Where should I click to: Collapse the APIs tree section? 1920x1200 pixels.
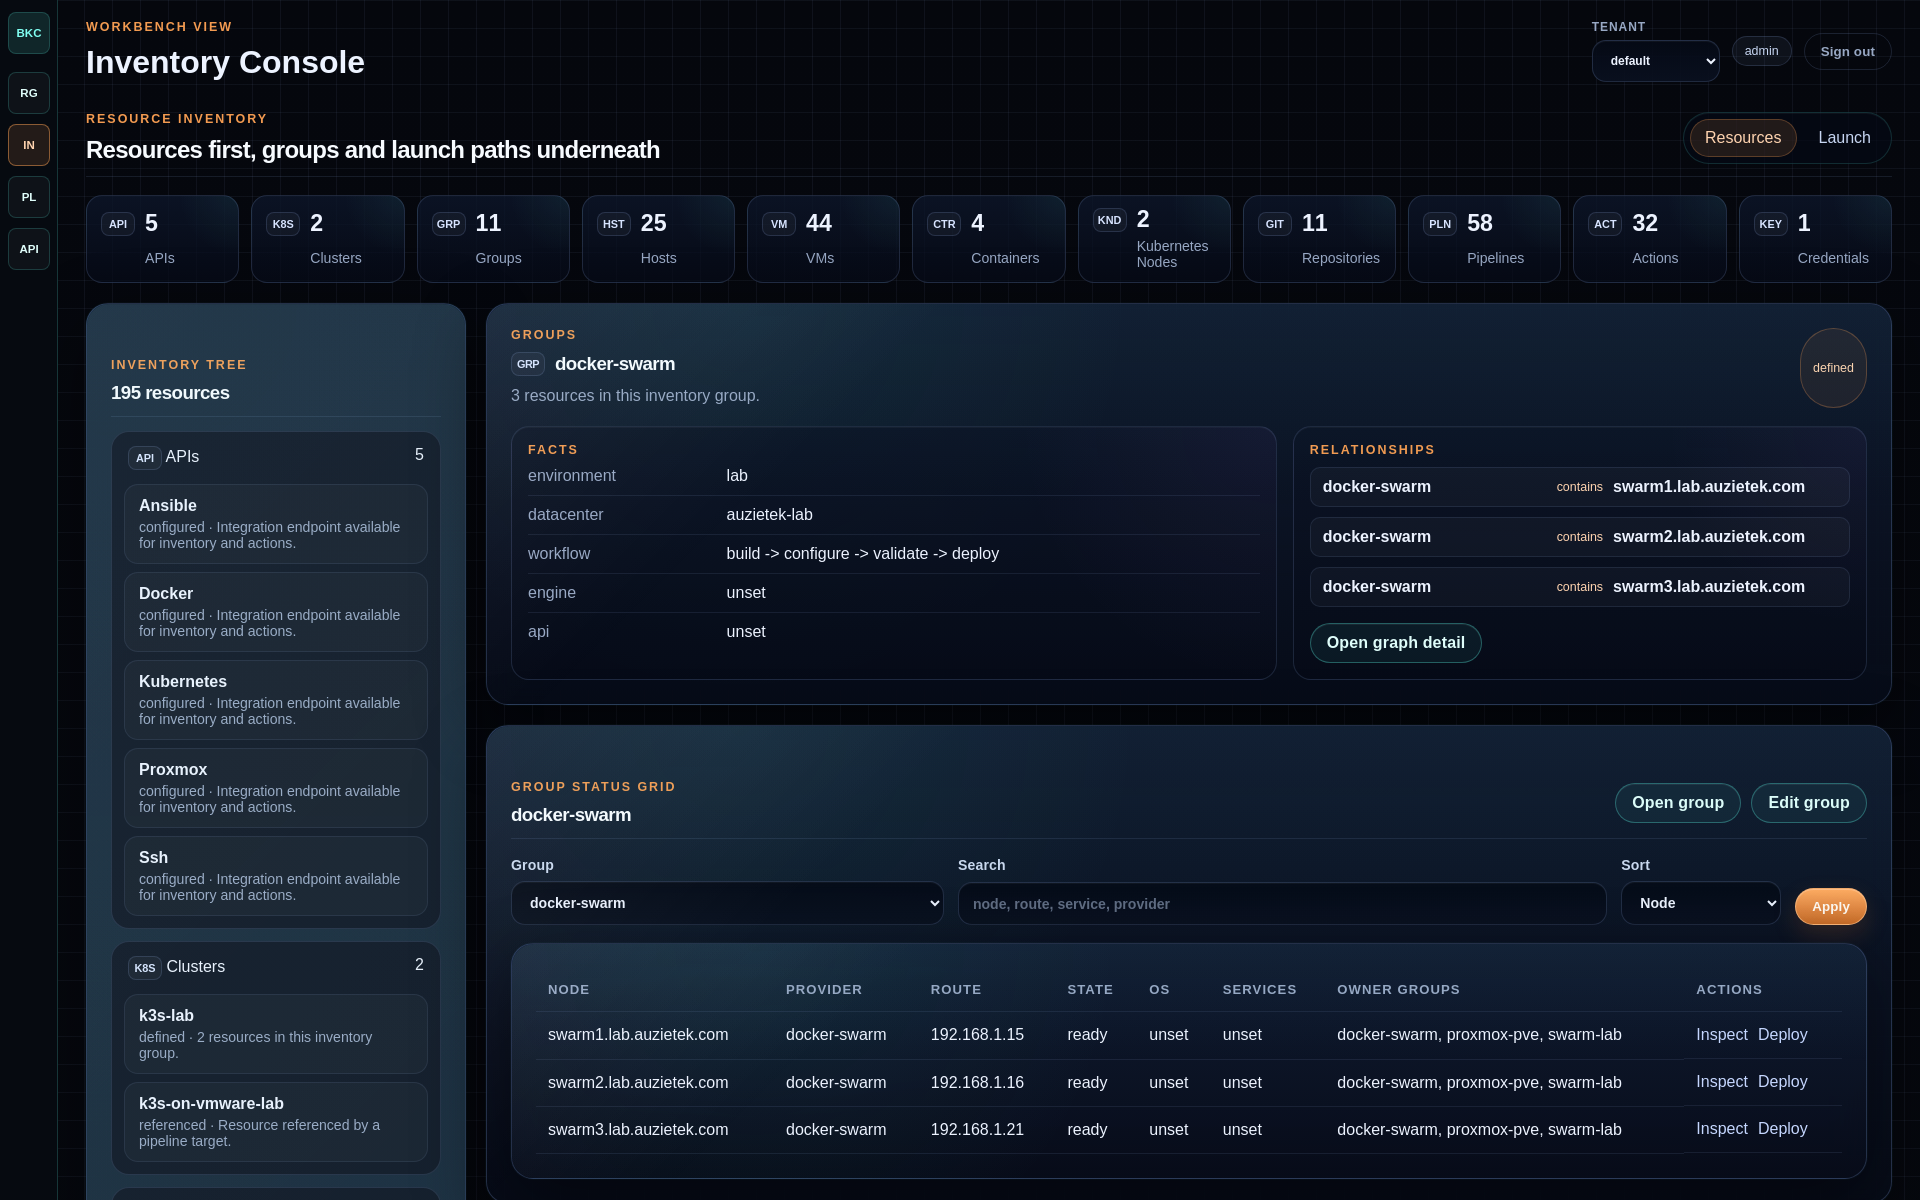click(276, 456)
